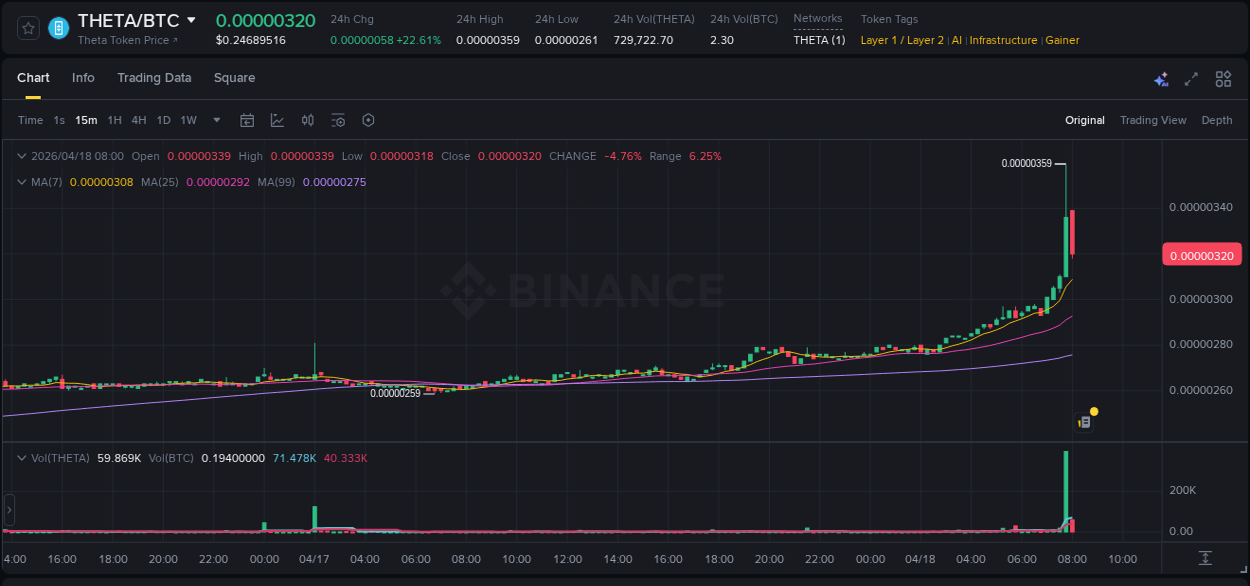Click the current price tag 0.00000320 on axis

click(1202, 255)
